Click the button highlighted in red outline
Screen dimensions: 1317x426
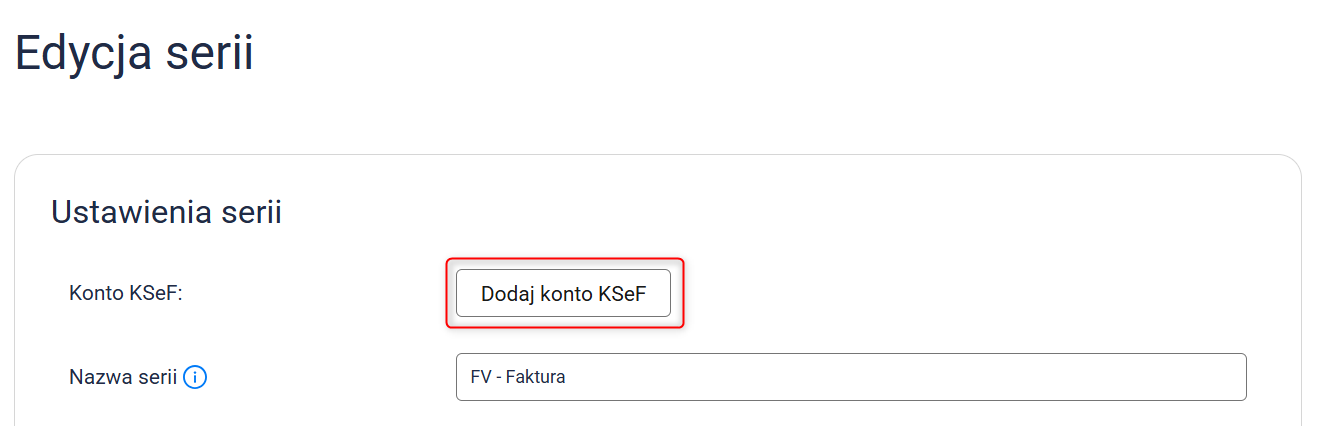563,293
